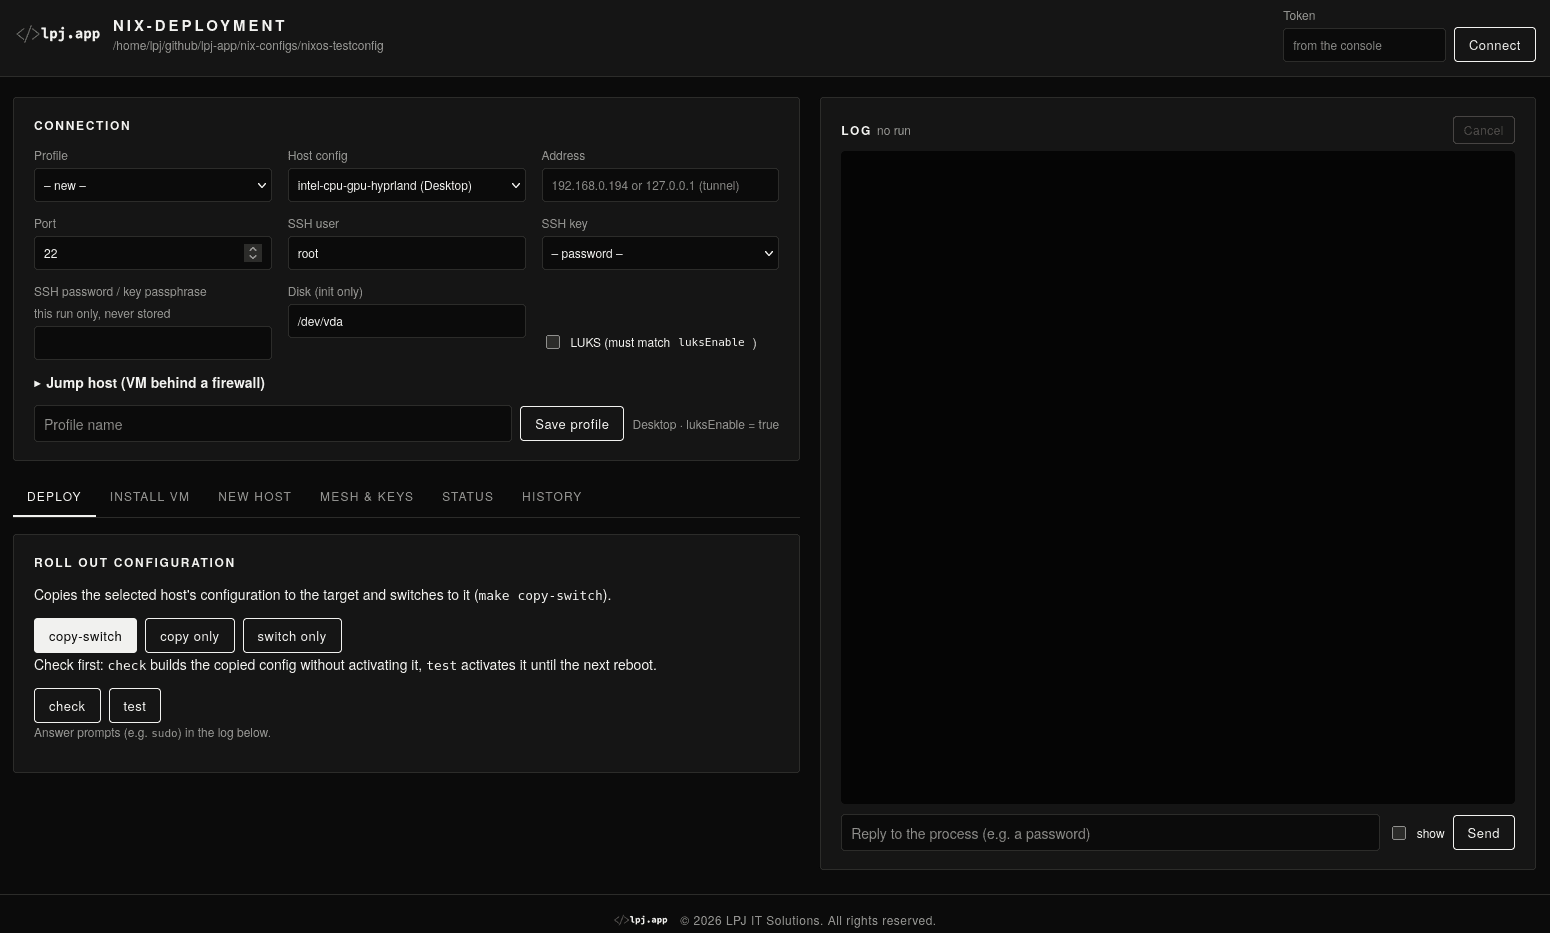Increment the Port number spinner
Viewport: 1550px width, 933px height.
point(253,249)
